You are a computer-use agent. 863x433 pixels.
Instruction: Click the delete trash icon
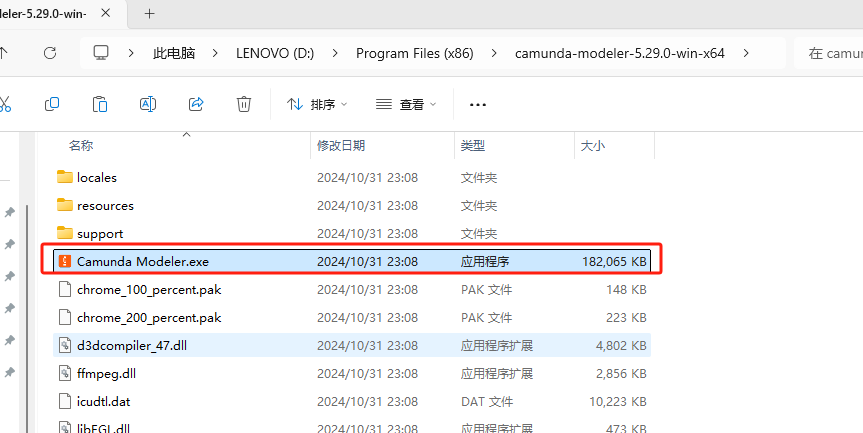coord(244,103)
